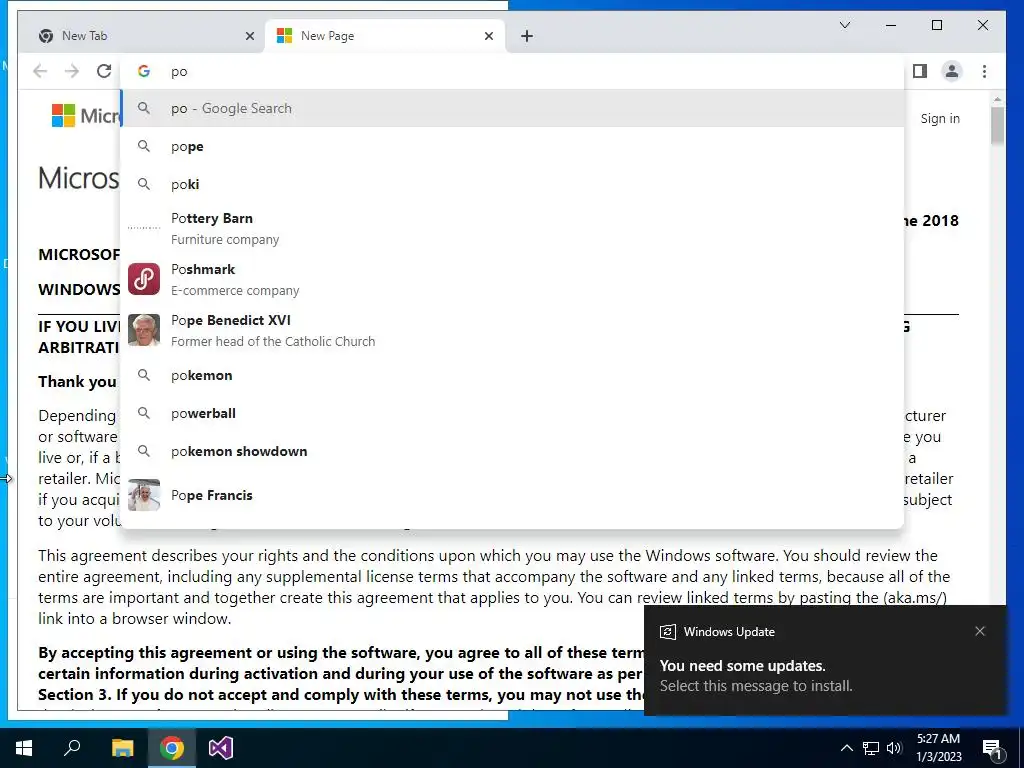Open Visual Studio from taskbar
The width and height of the screenshot is (1024, 768).
pyautogui.click(x=221, y=748)
